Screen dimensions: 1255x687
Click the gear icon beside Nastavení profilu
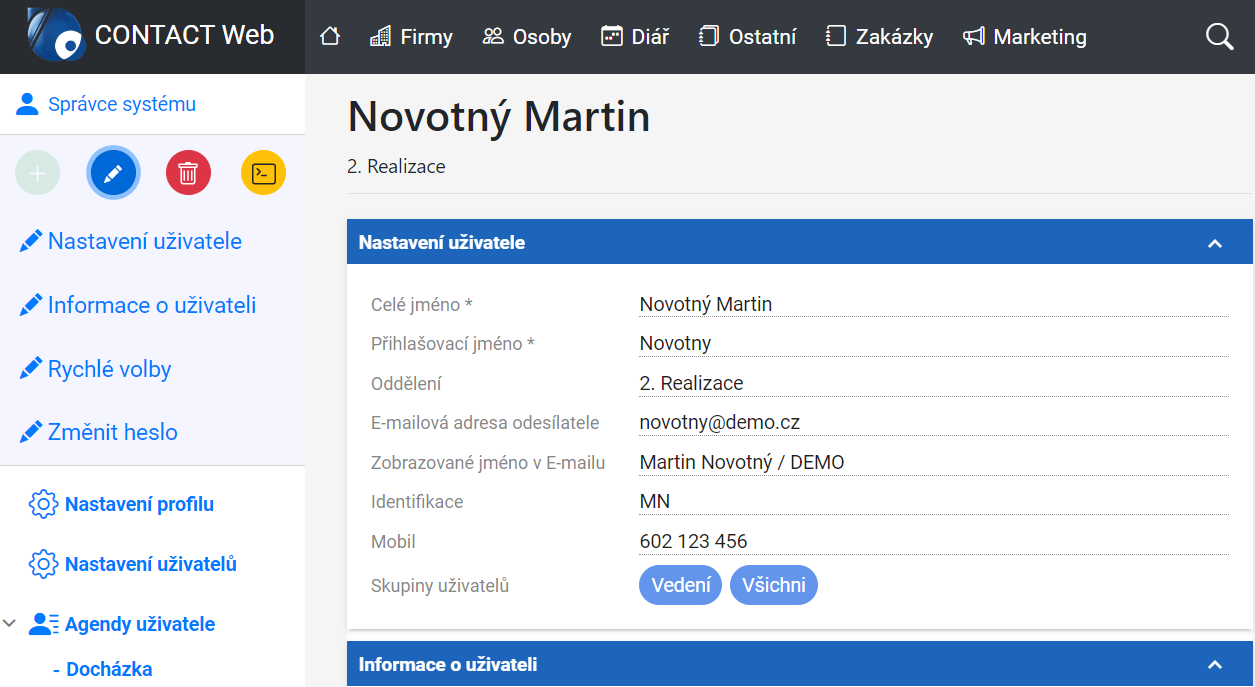coord(43,504)
